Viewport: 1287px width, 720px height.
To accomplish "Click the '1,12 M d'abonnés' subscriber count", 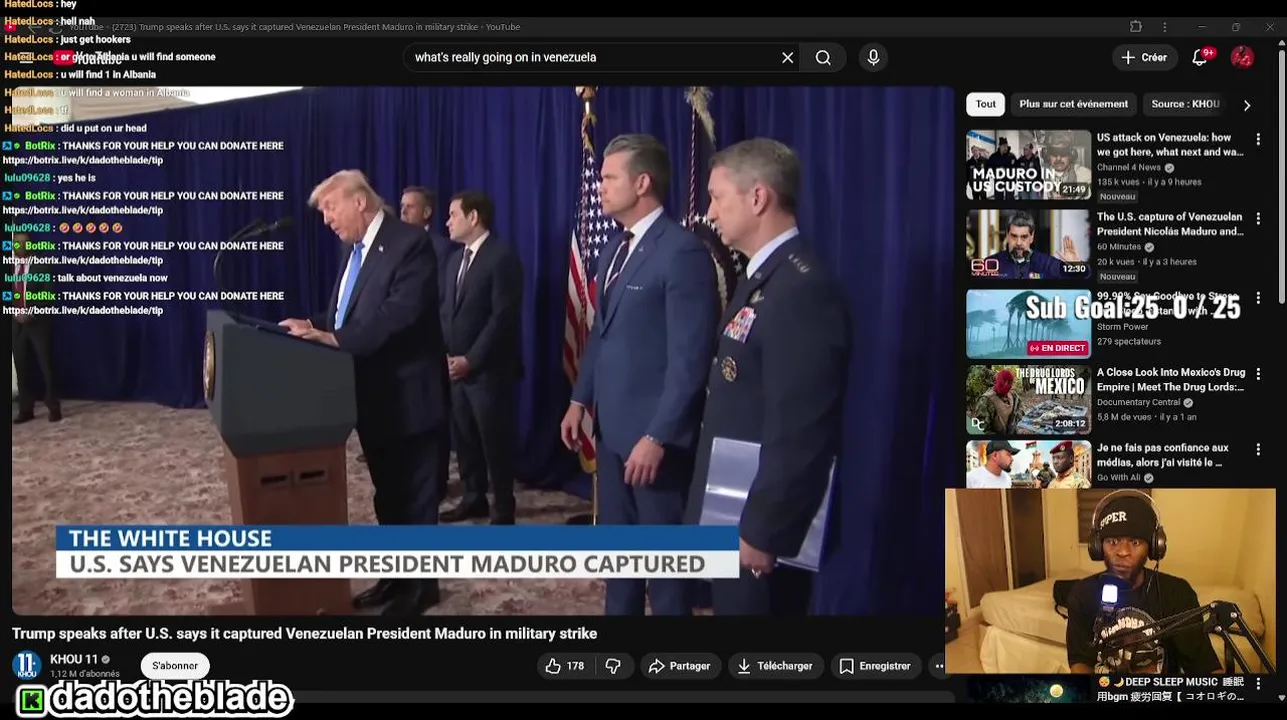I will pos(85,674).
